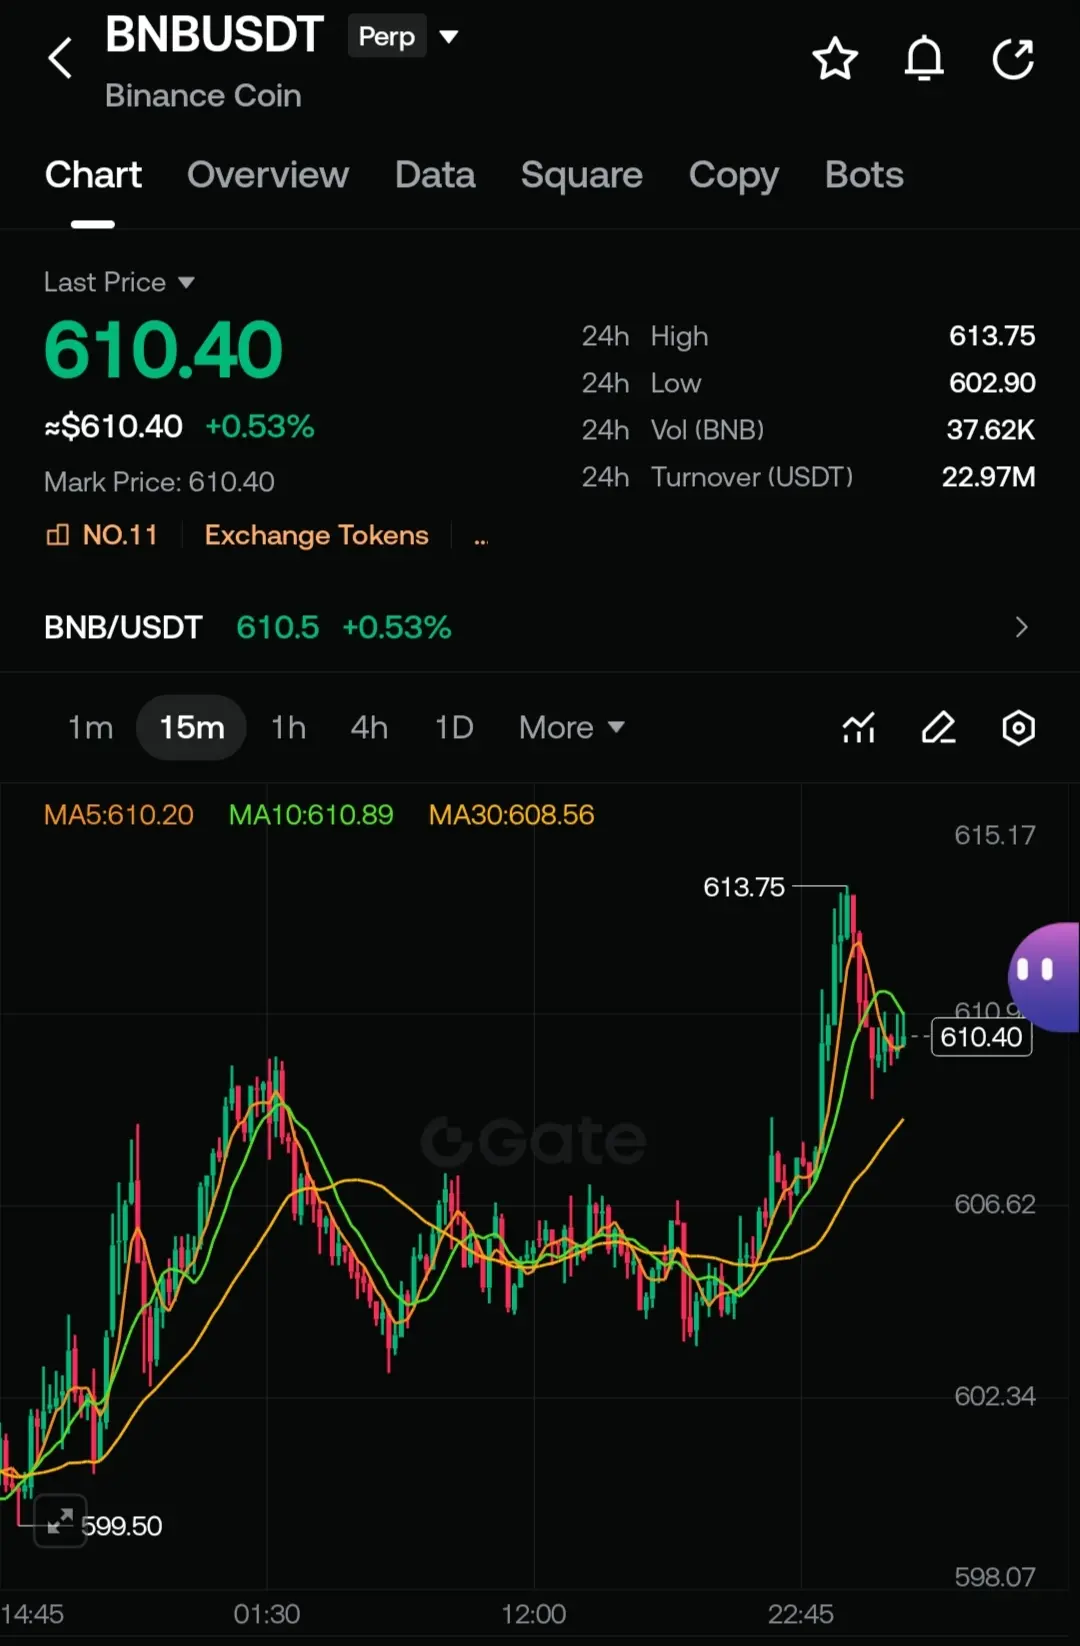Switch to the Overview tab
Screen dimensions: 1080x1646
point(268,175)
